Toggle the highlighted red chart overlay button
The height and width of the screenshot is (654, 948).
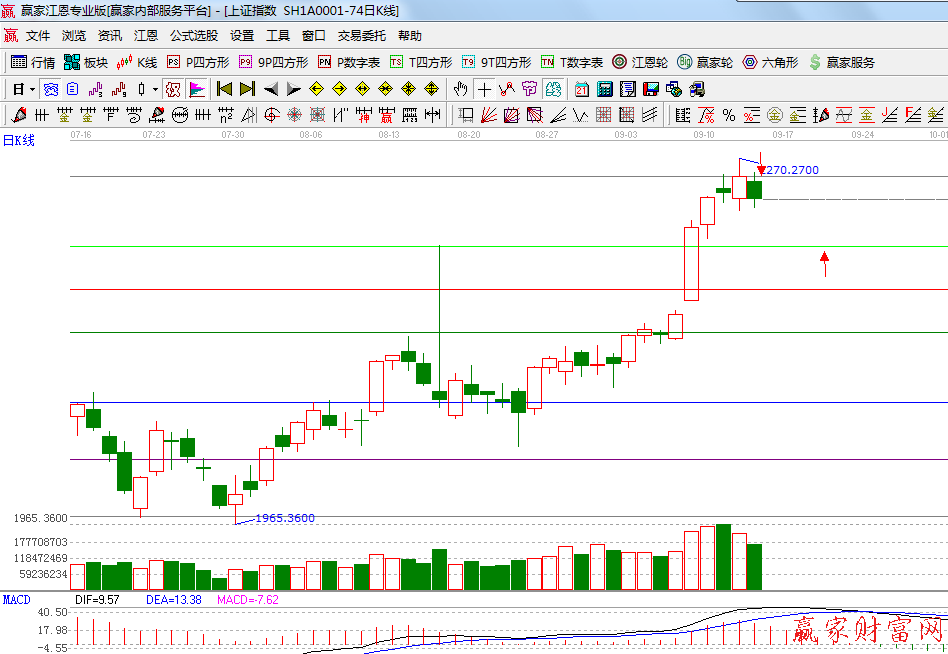pos(173,89)
